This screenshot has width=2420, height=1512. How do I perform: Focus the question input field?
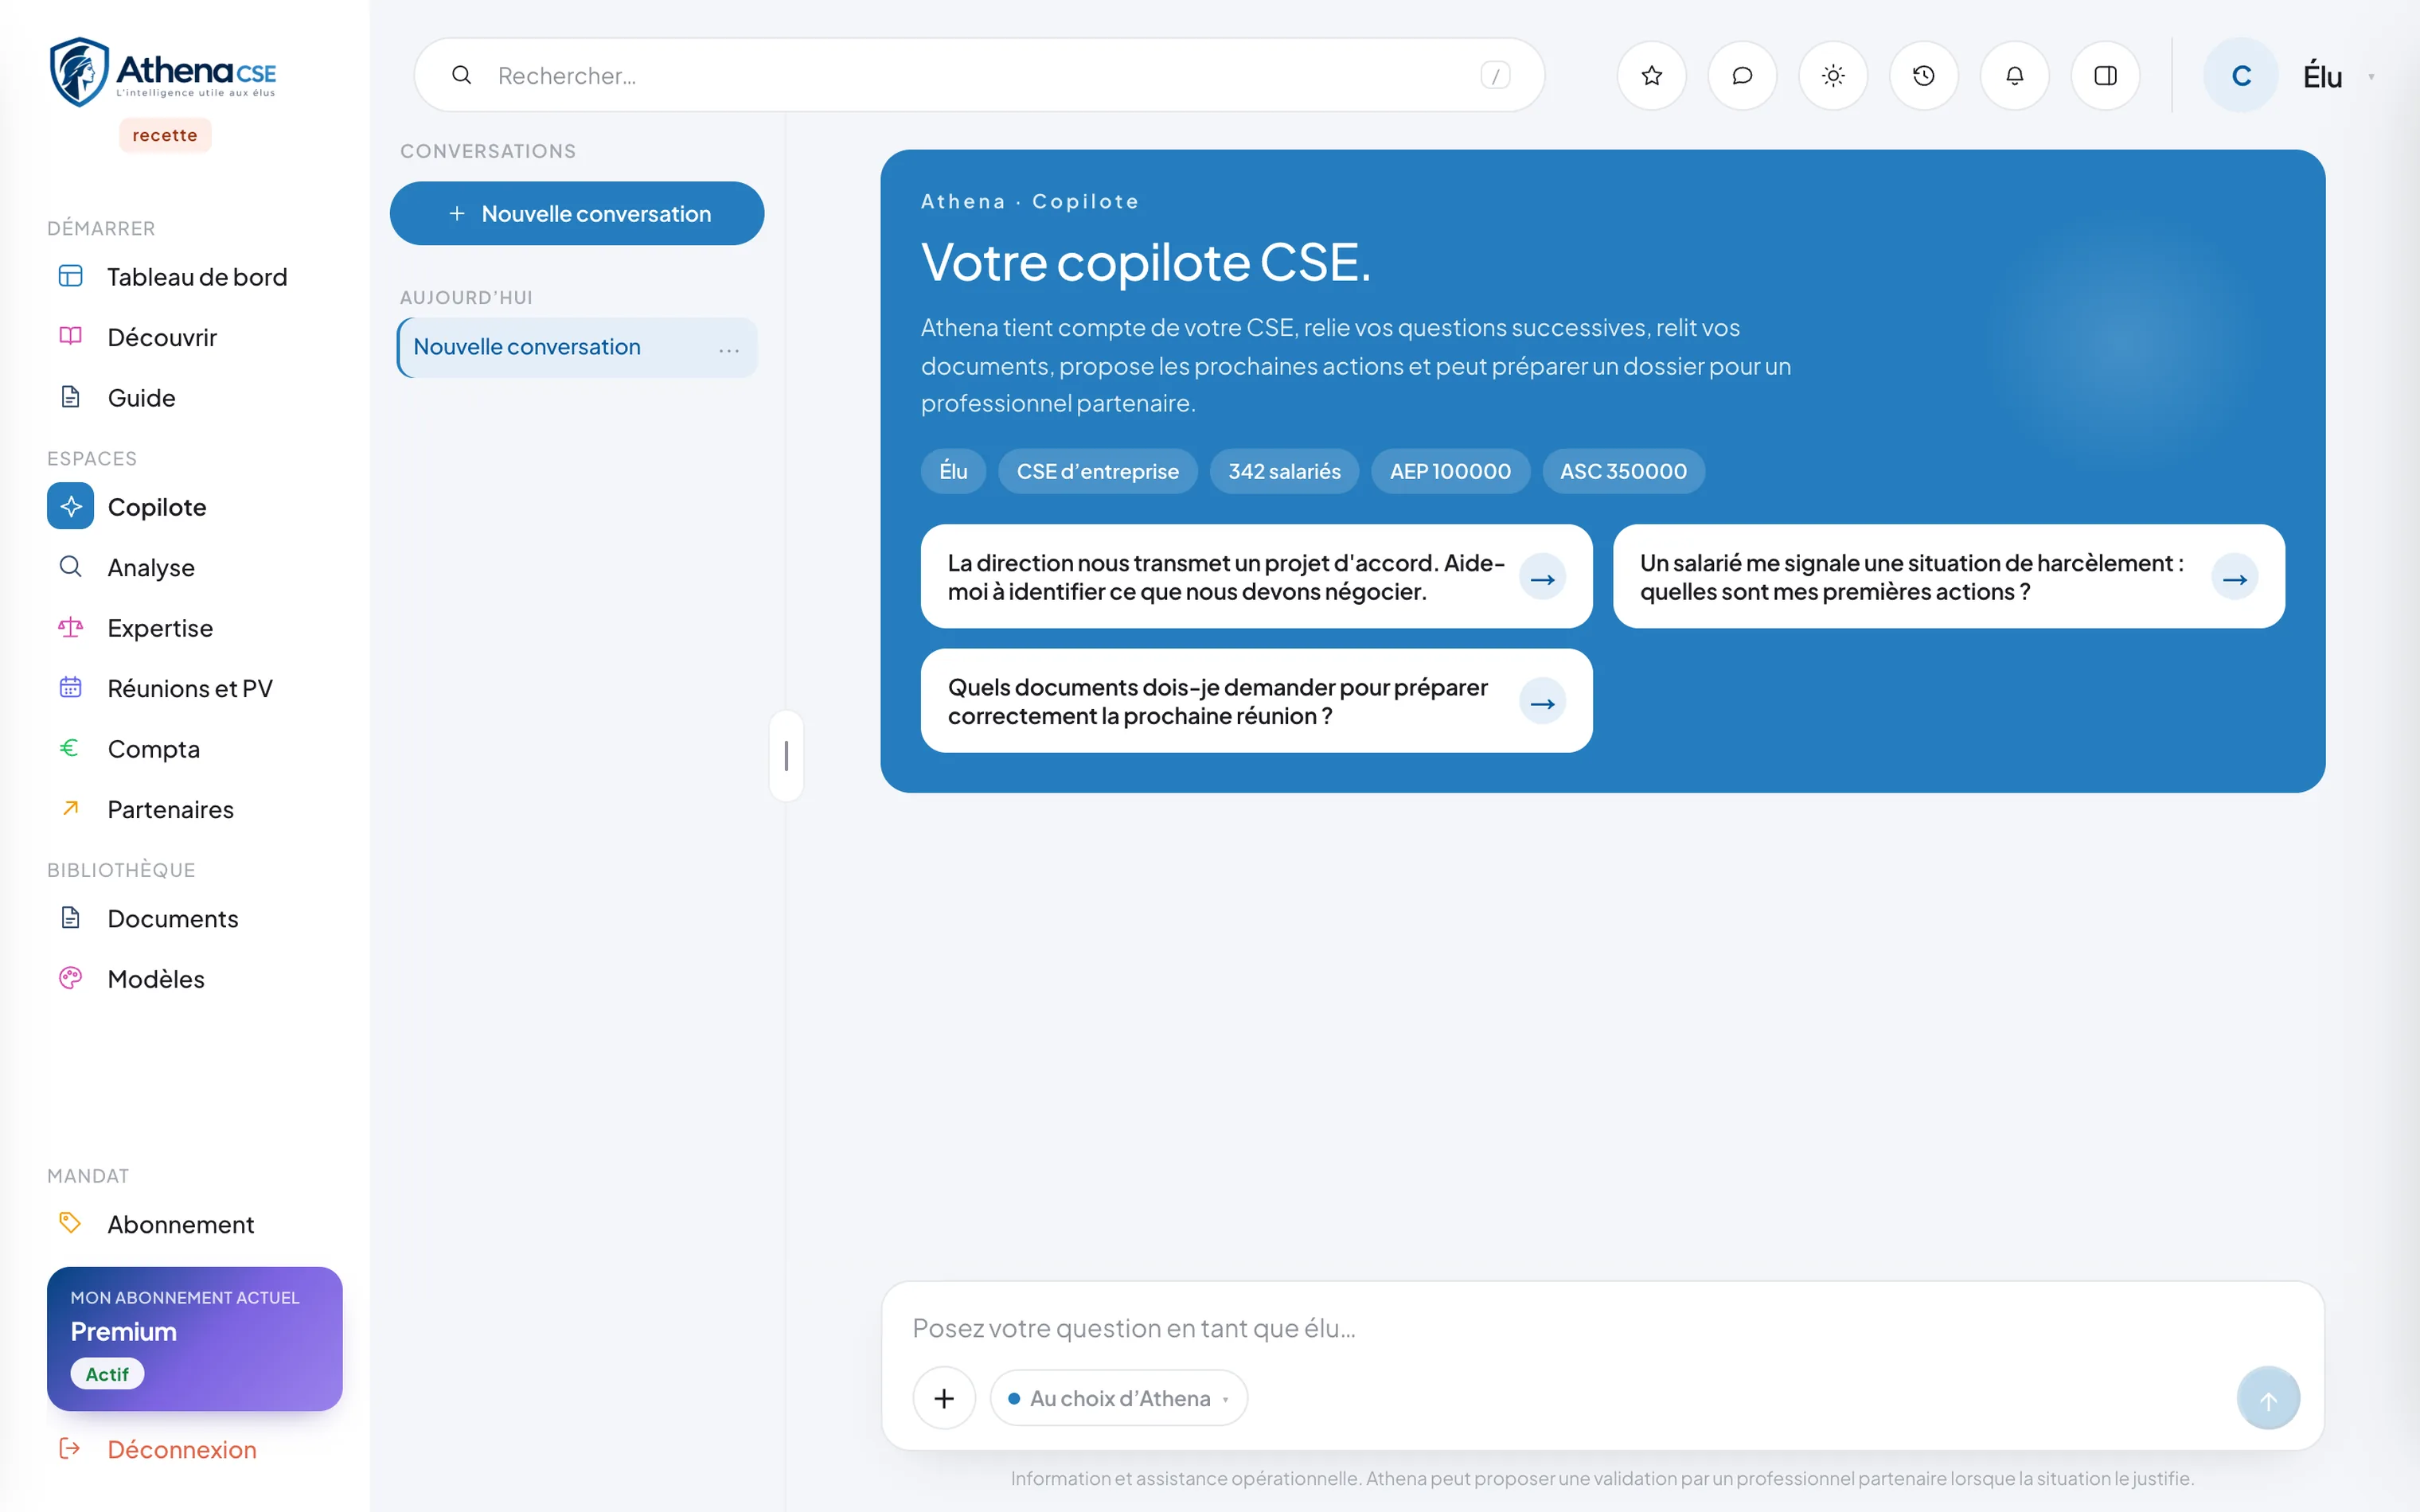pyautogui.click(x=1602, y=1328)
